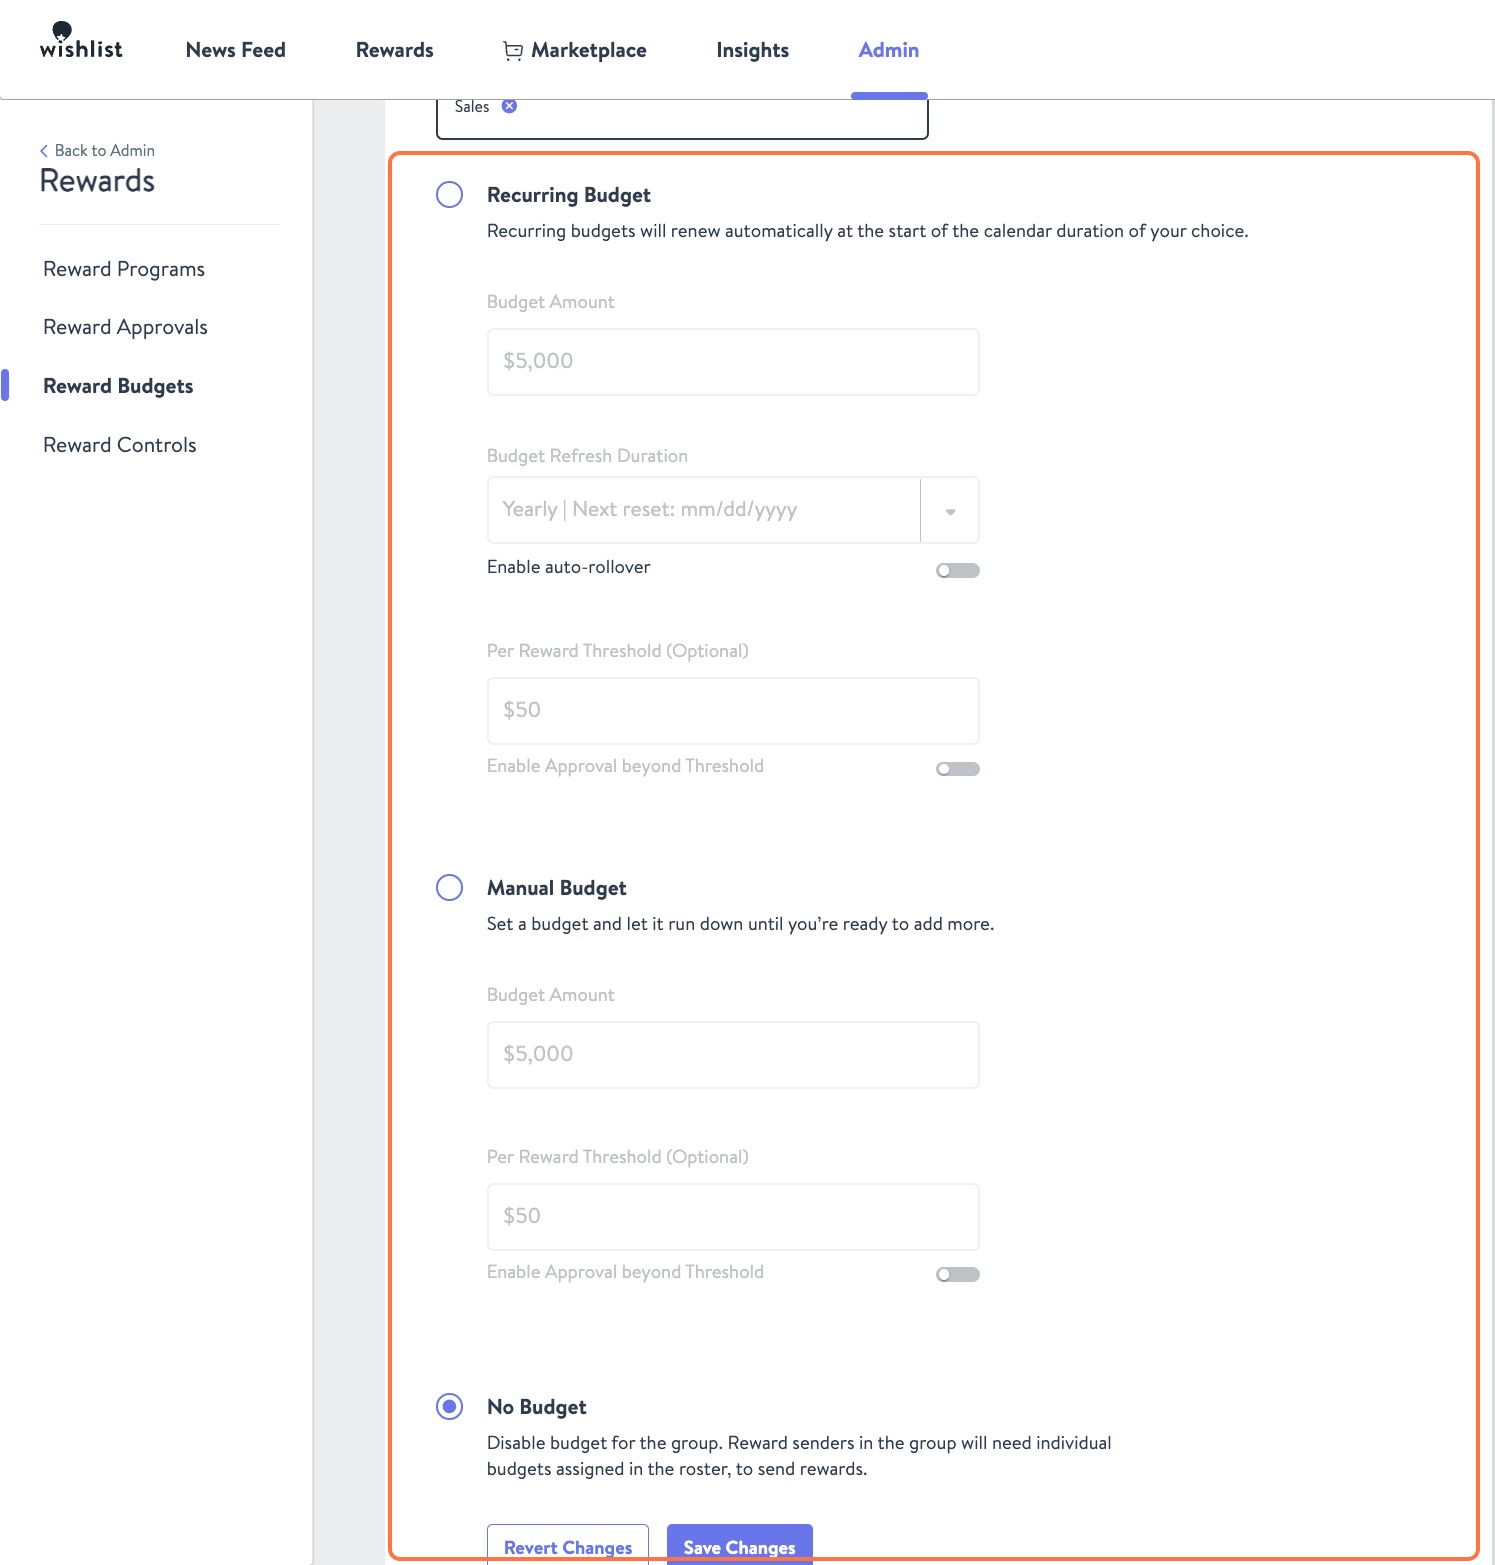Select the Recurring Budget option

[449, 194]
